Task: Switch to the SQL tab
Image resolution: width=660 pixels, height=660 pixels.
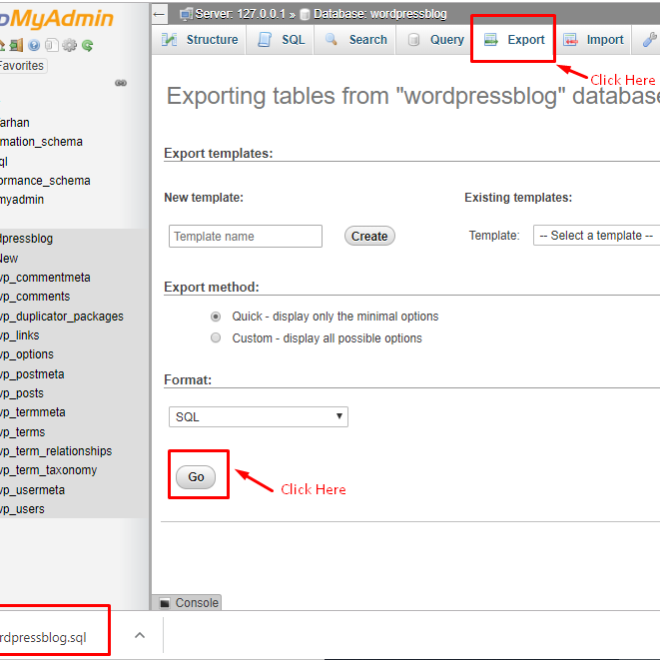Action: 280,40
